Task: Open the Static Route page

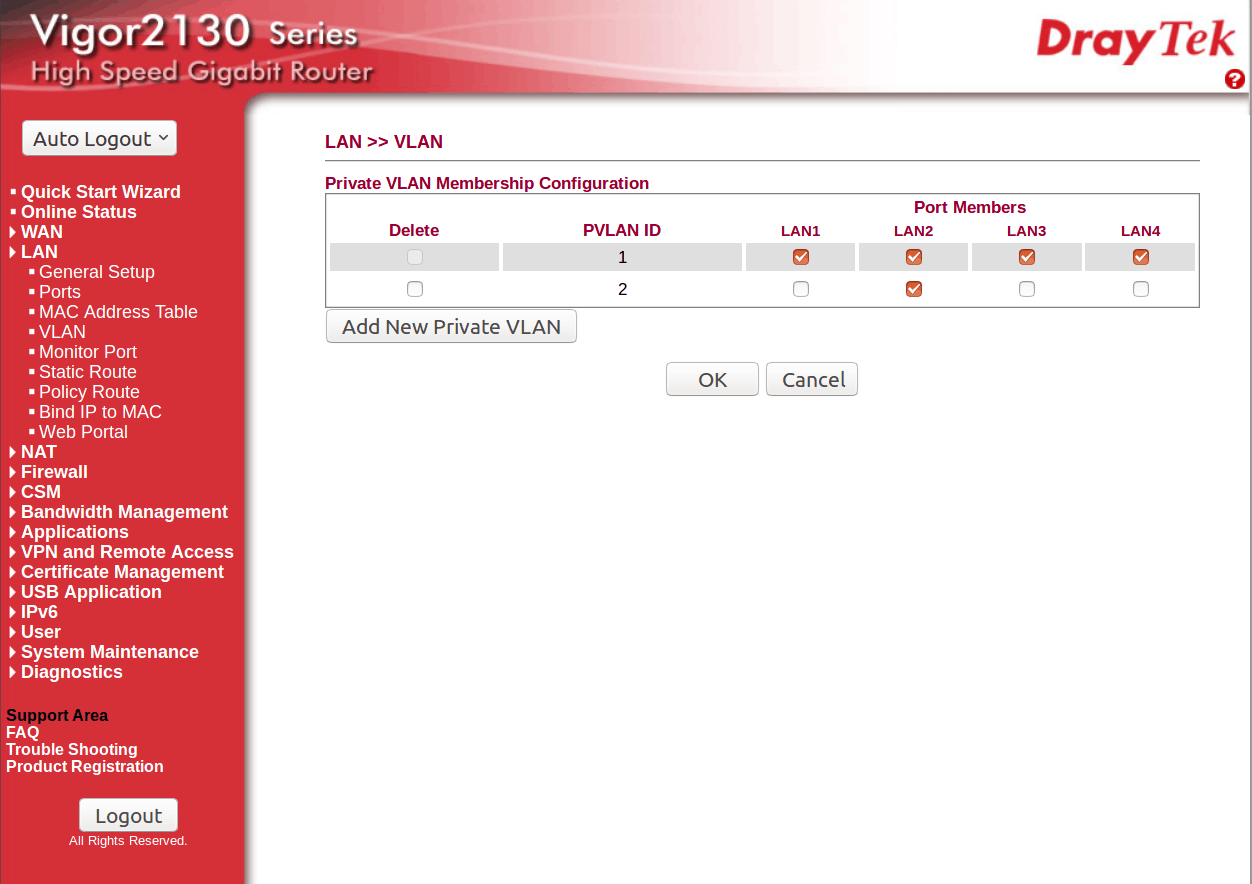Action: coord(87,372)
